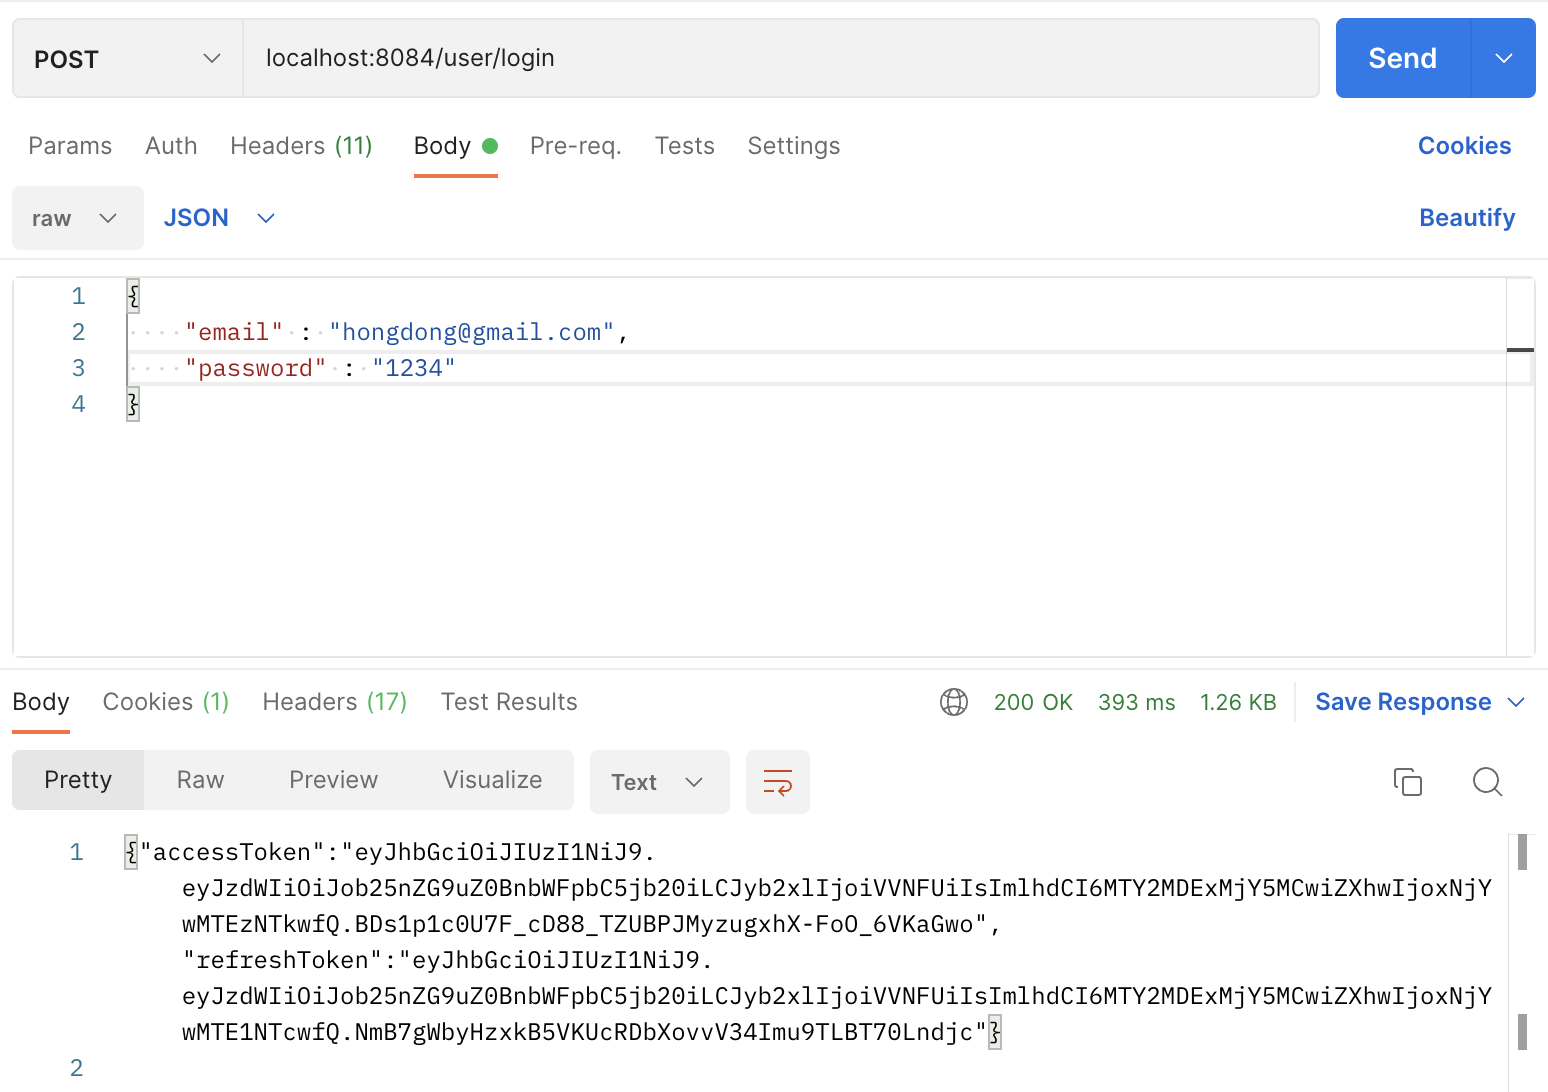
Task: Click the copy response icon
Action: click(x=1408, y=782)
